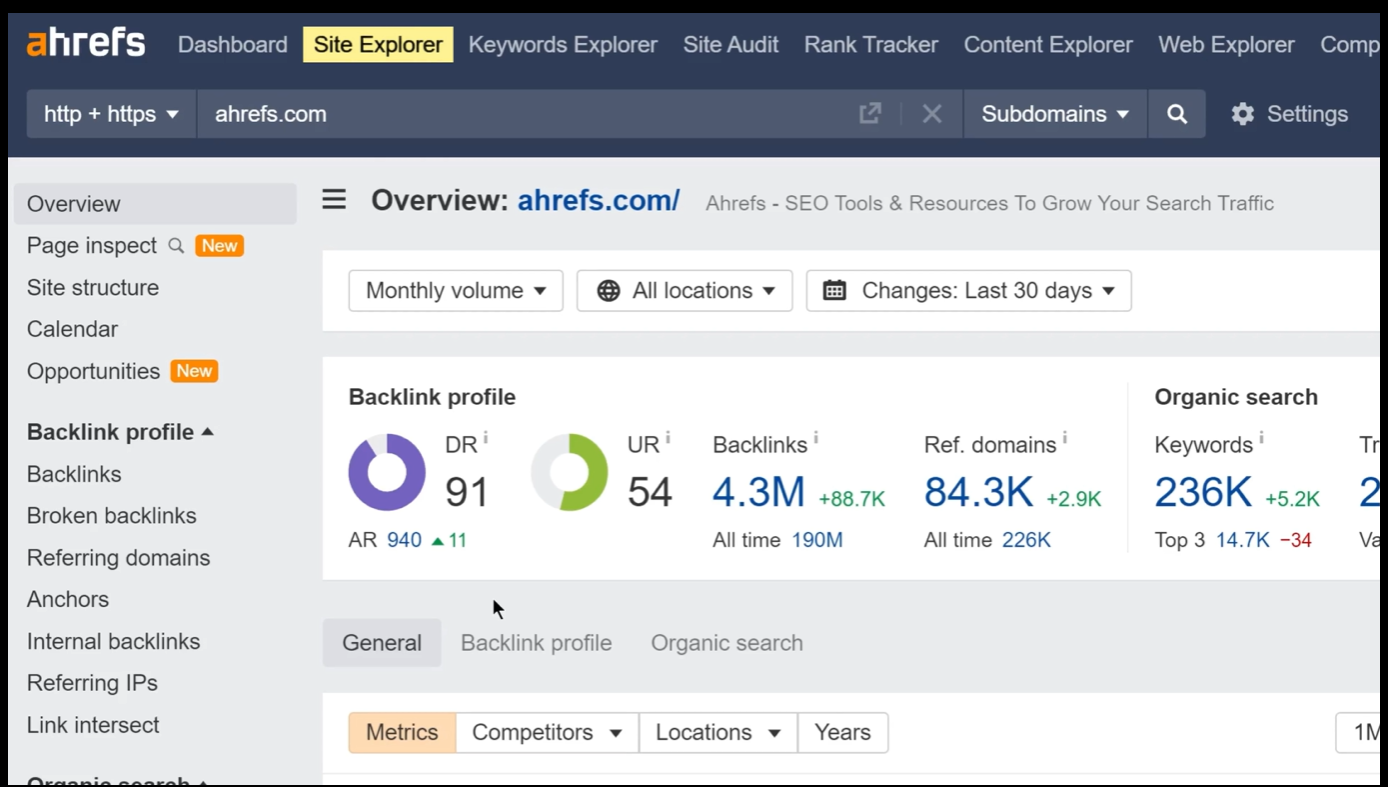The height and width of the screenshot is (787, 1388).
Task: Open Calendar in the sidebar
Action: tap(72, 330)
